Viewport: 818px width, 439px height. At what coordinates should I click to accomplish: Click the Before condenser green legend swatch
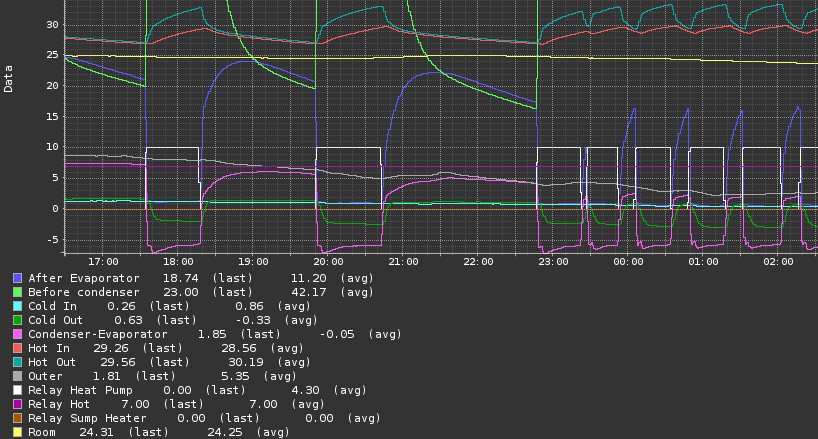[17, 292]
